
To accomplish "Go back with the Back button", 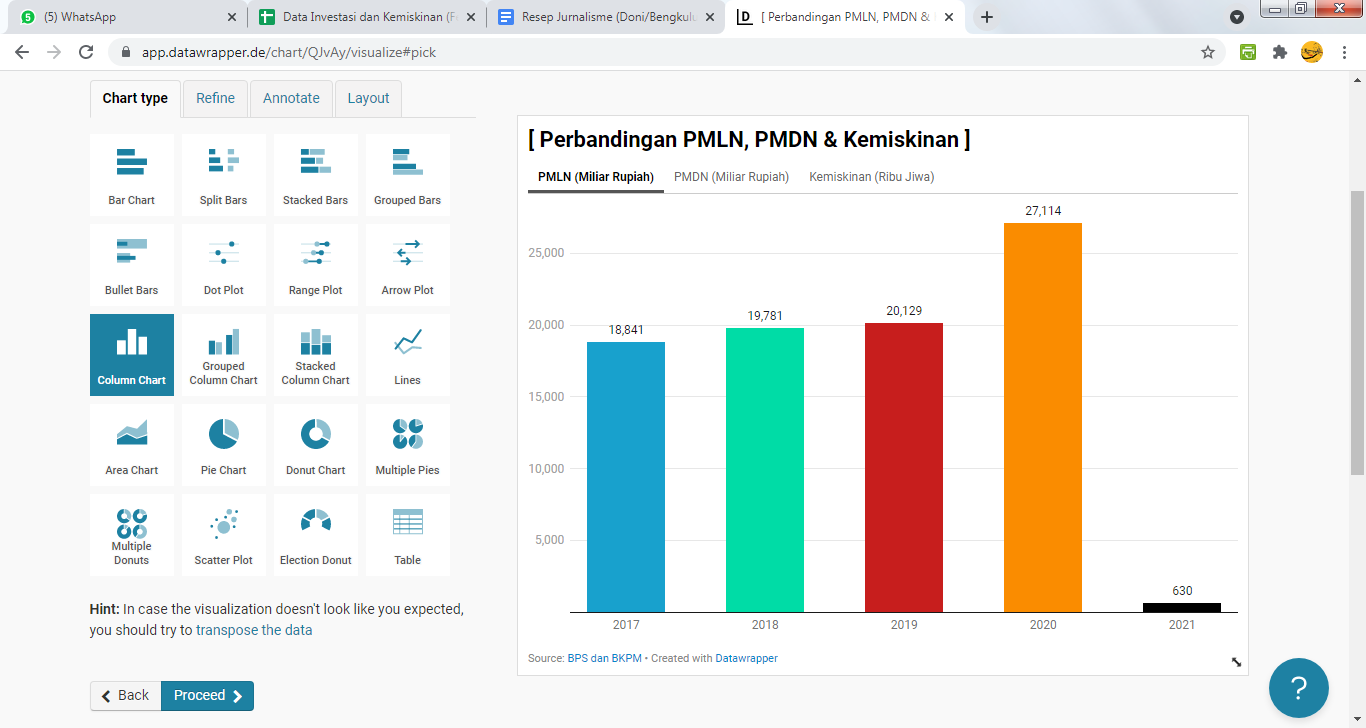I will point(125,696).
